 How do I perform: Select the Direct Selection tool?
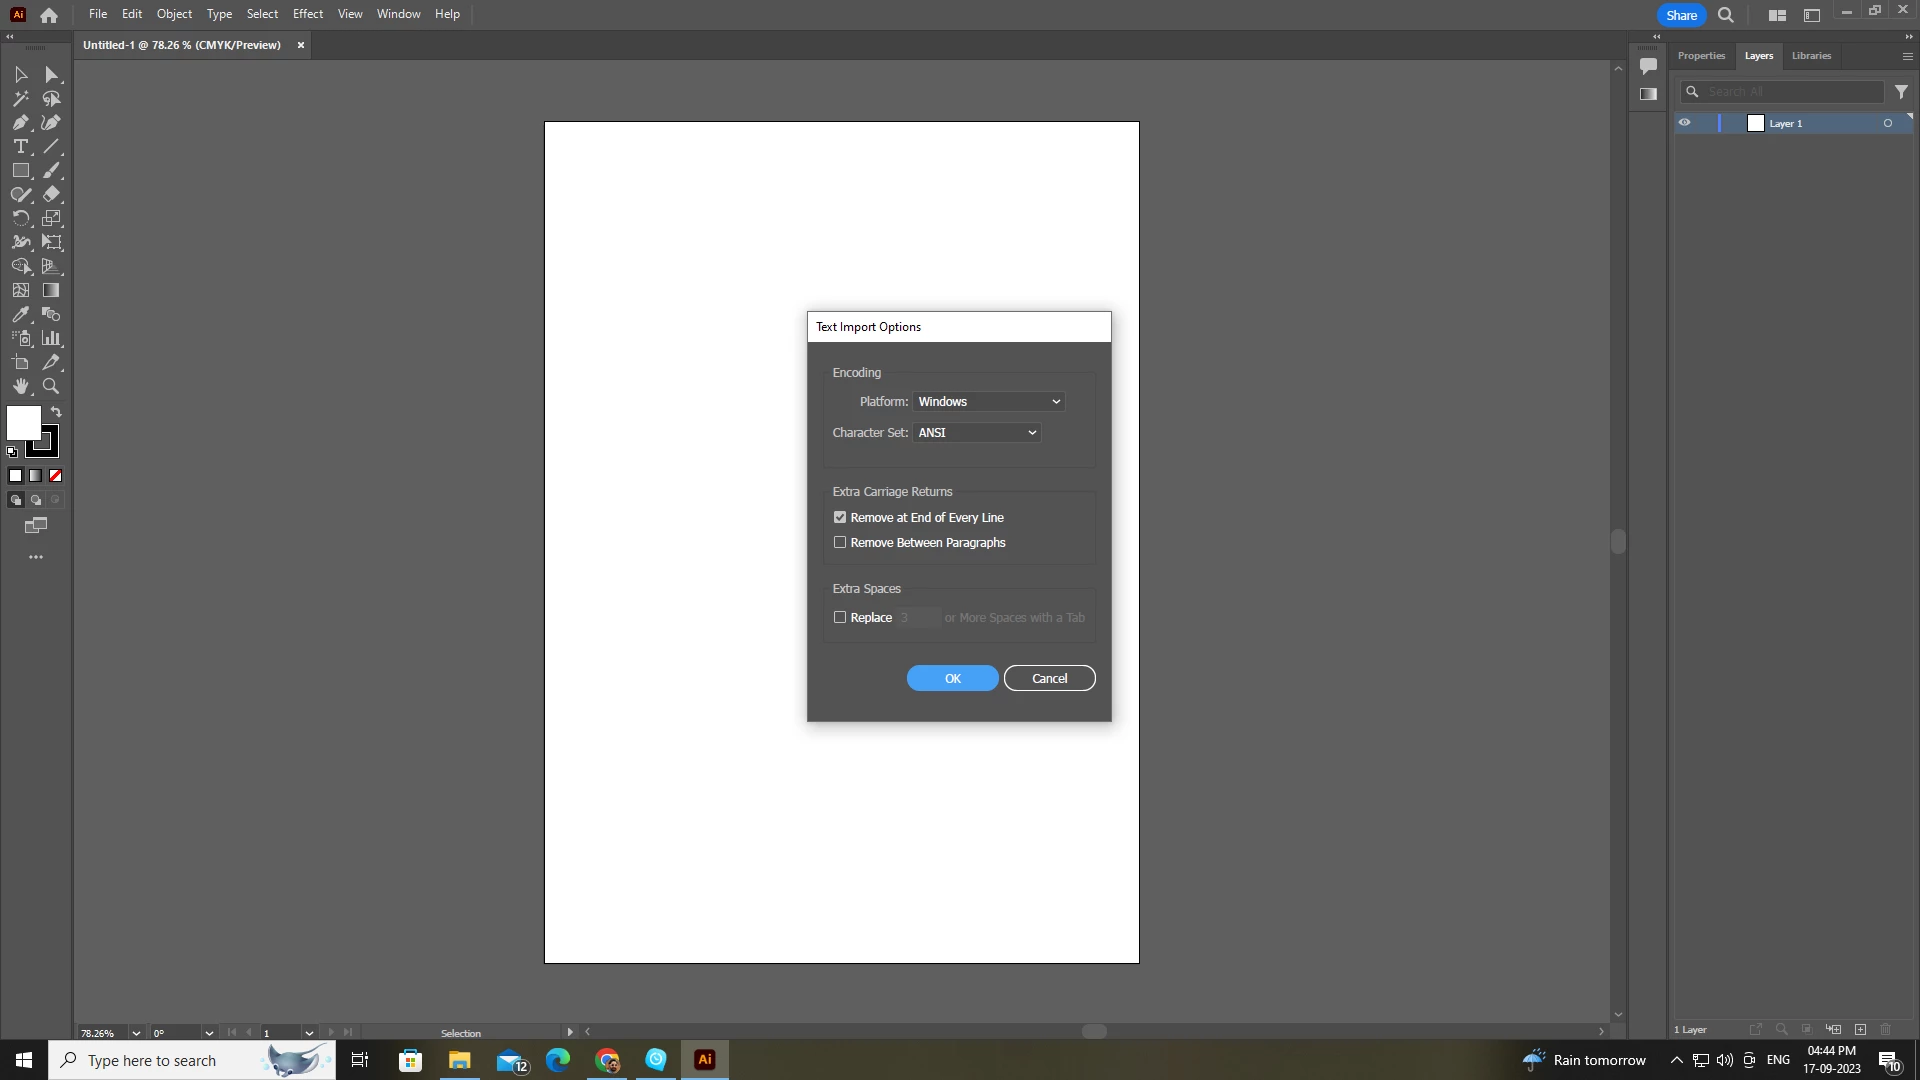(52, 75)
